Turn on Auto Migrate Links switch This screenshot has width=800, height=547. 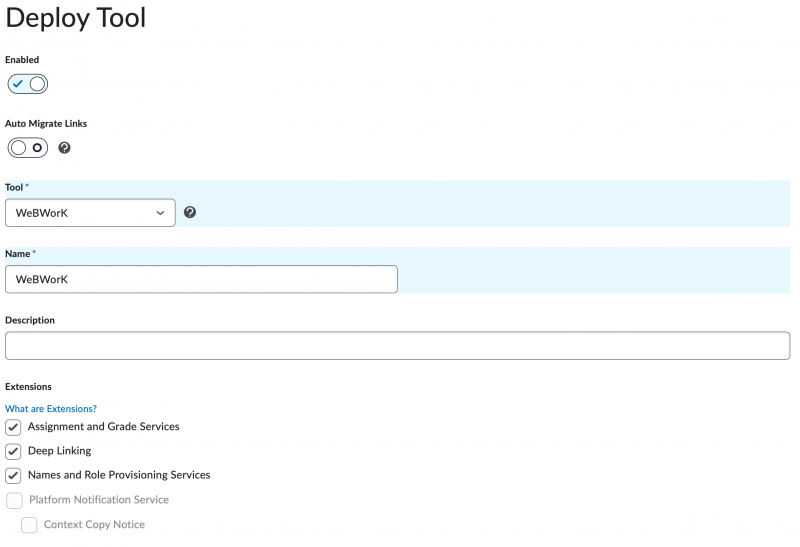click(28, 148)
